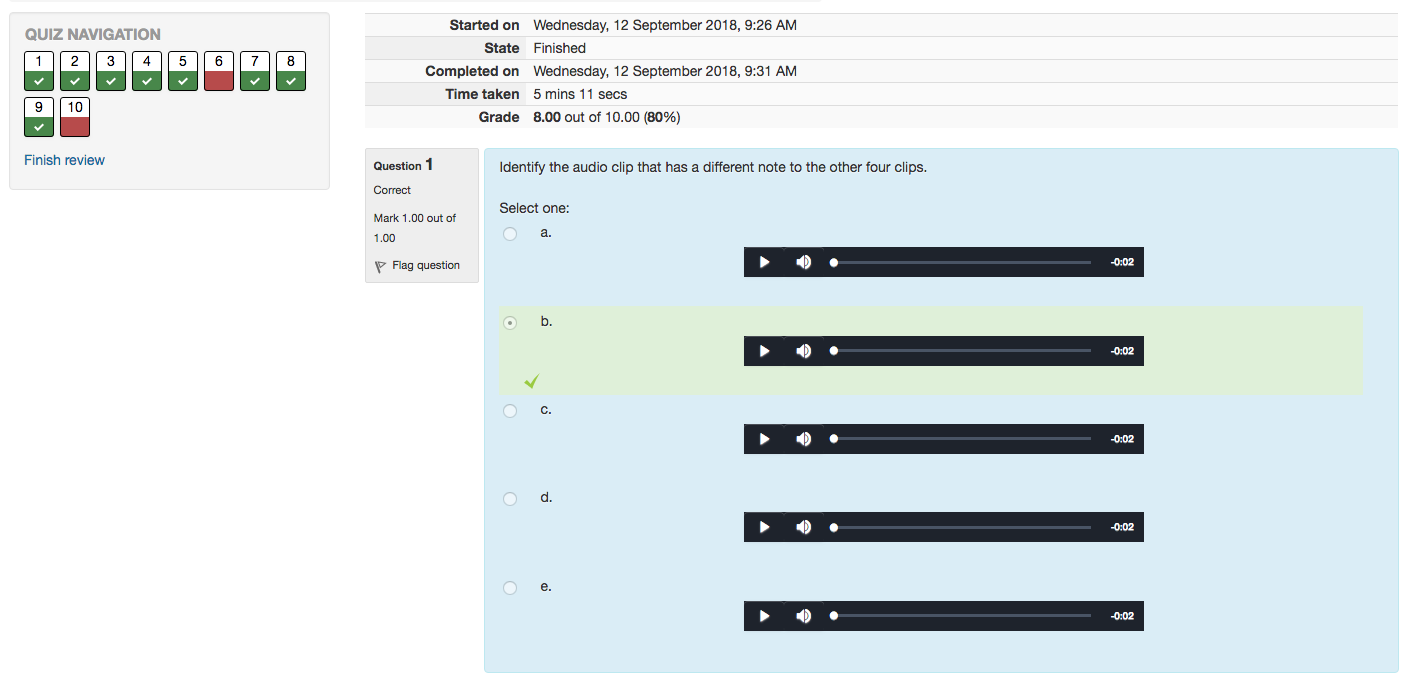Seek on the progress bar of clip b

point(960,351)
